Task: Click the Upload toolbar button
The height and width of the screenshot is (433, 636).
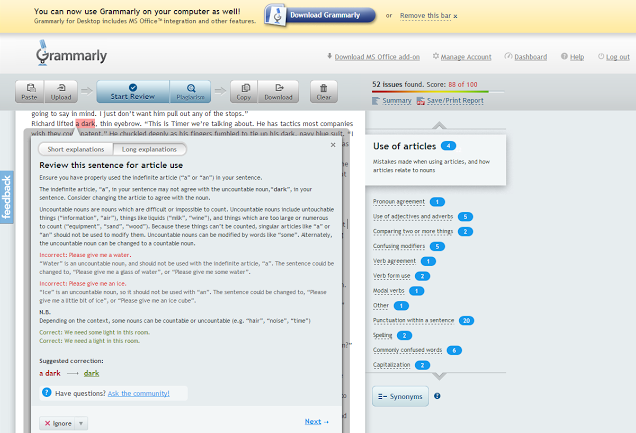Action: 61,91
